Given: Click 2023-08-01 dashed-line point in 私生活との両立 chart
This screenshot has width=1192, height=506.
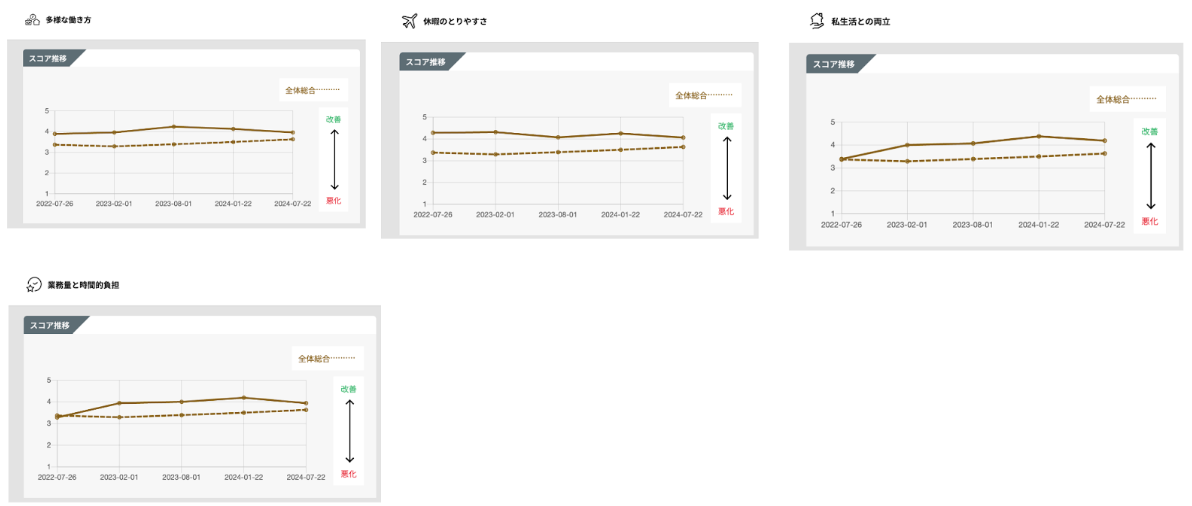Looking at the screenshot, I should (973, 159).
